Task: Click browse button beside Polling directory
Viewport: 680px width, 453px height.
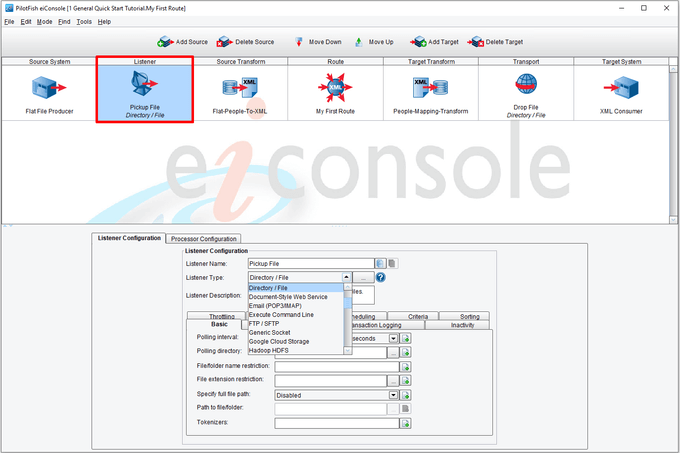Action: point(393,352)
